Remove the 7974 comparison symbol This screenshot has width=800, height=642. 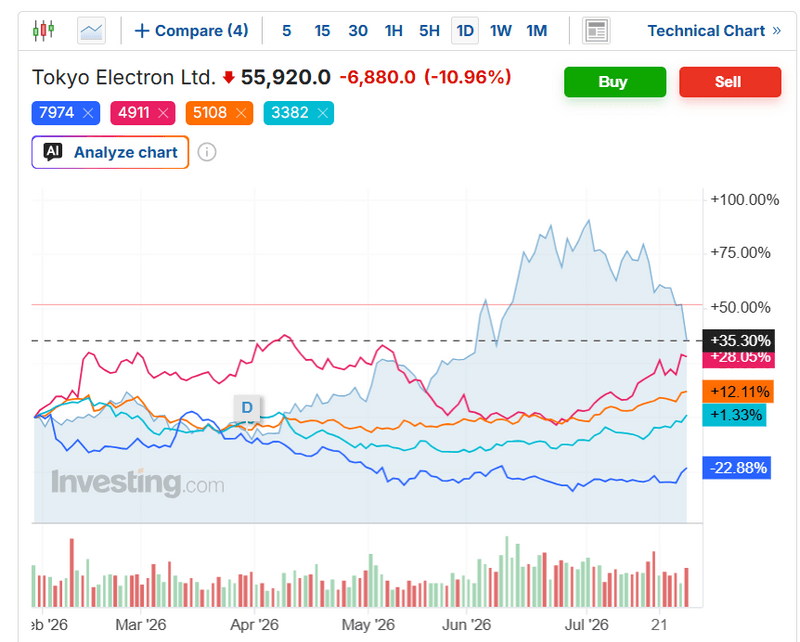[88, 113]
